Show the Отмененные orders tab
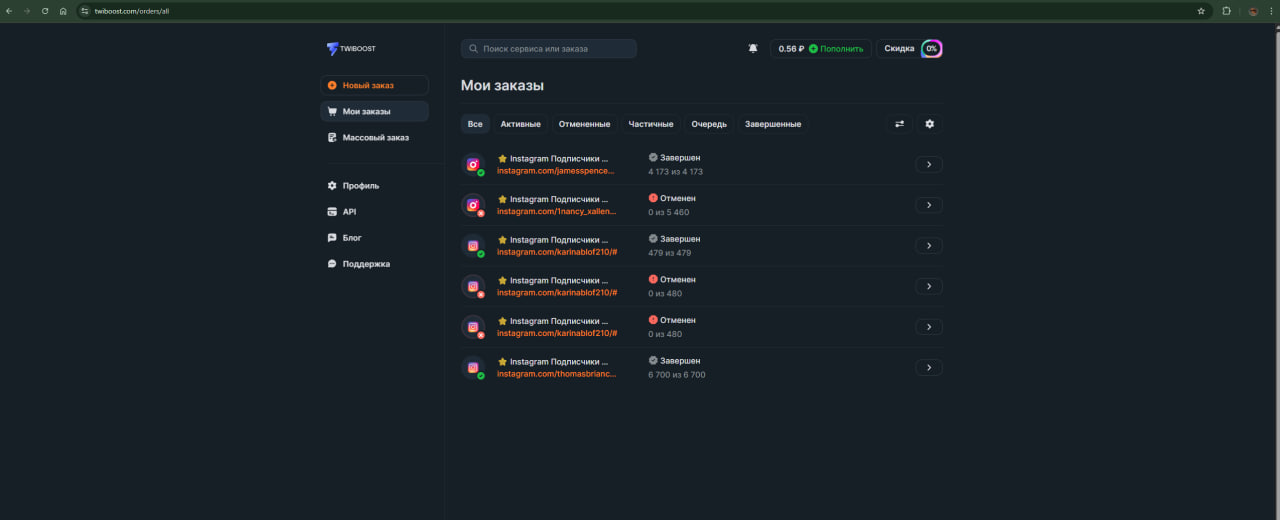The width and height of the screenshot is (1280, 520). click(584, 124)
